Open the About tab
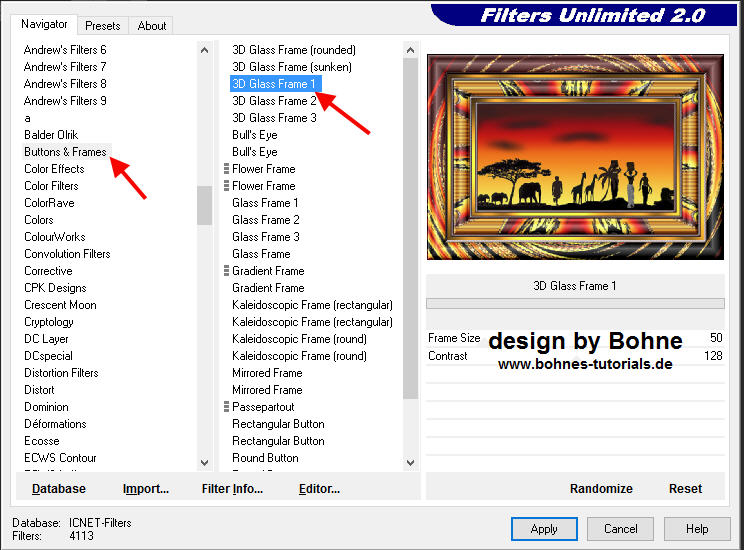 coord(152,25)
